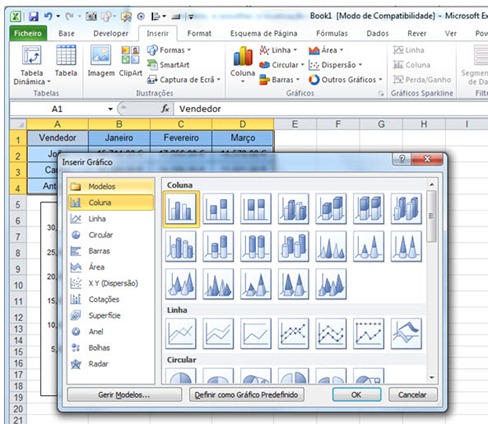Select Coluna in the chart type list
The width and height of the screenshot is (488, 424).
(111, 202)
